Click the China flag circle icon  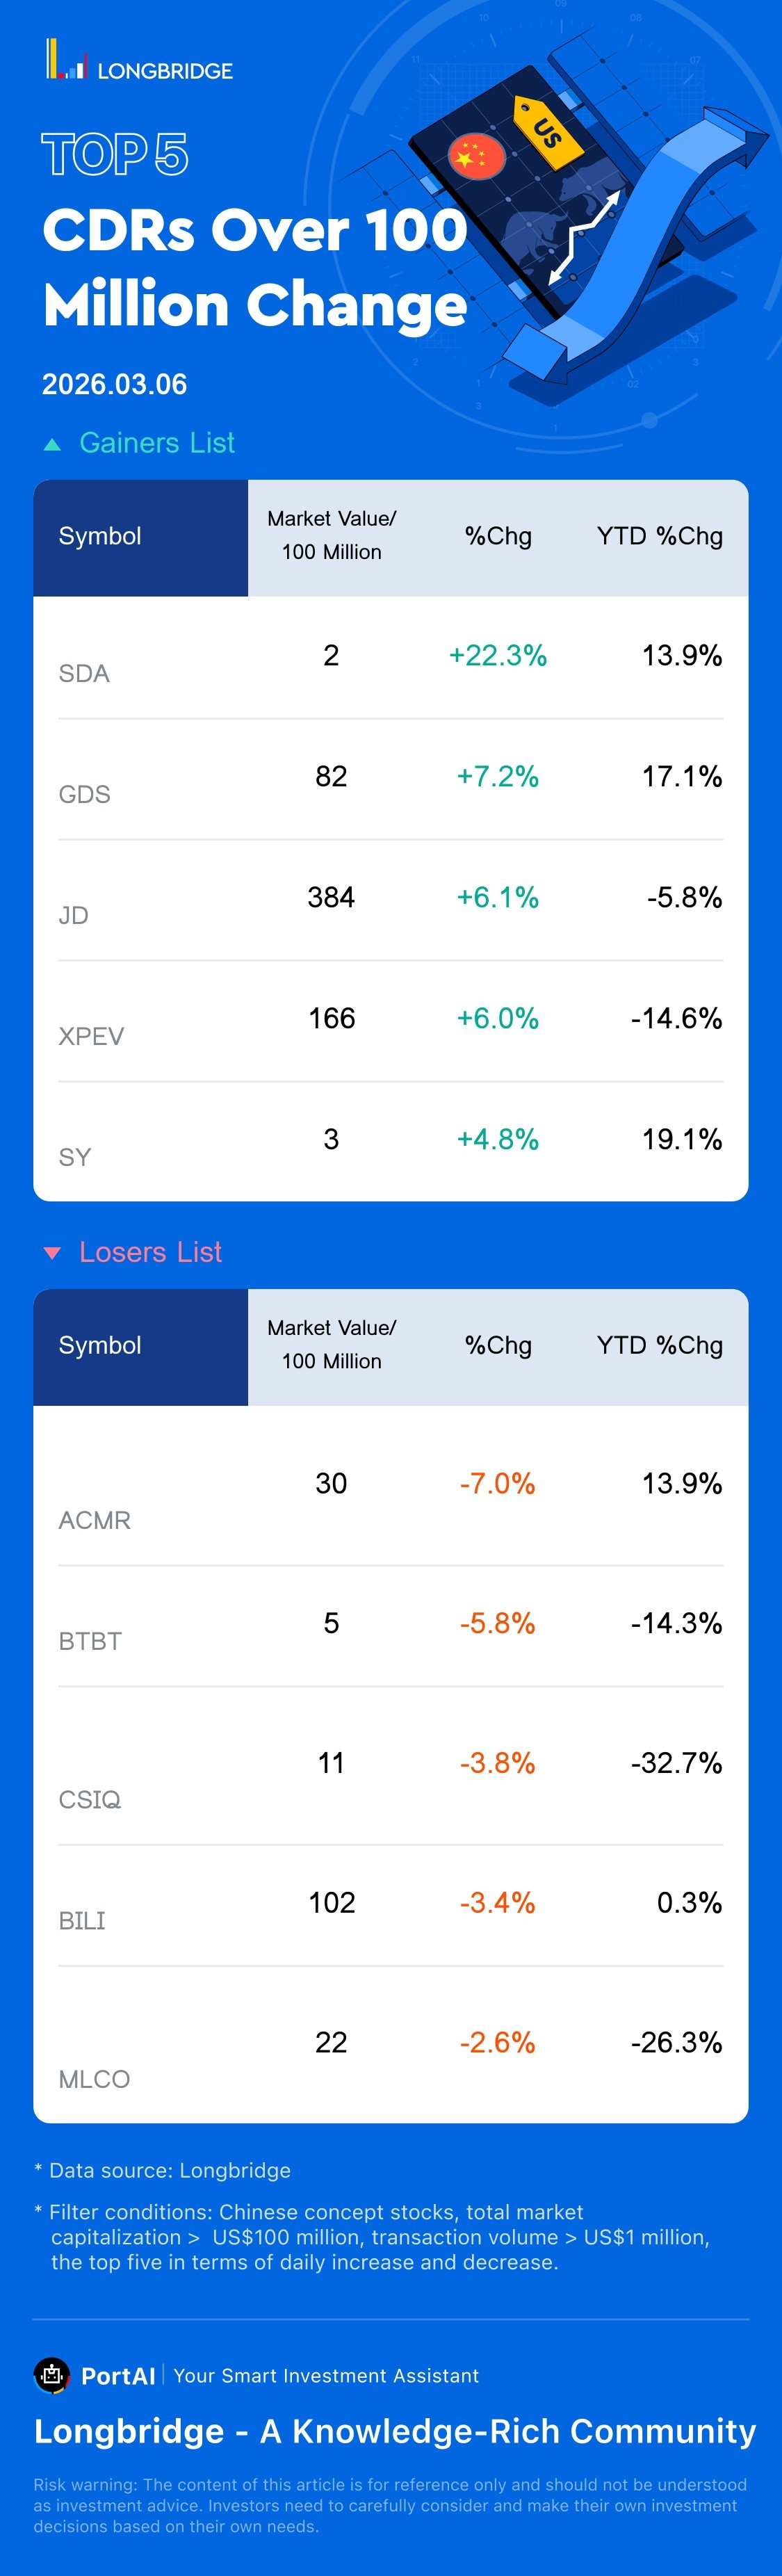click(x=476, y=156)
